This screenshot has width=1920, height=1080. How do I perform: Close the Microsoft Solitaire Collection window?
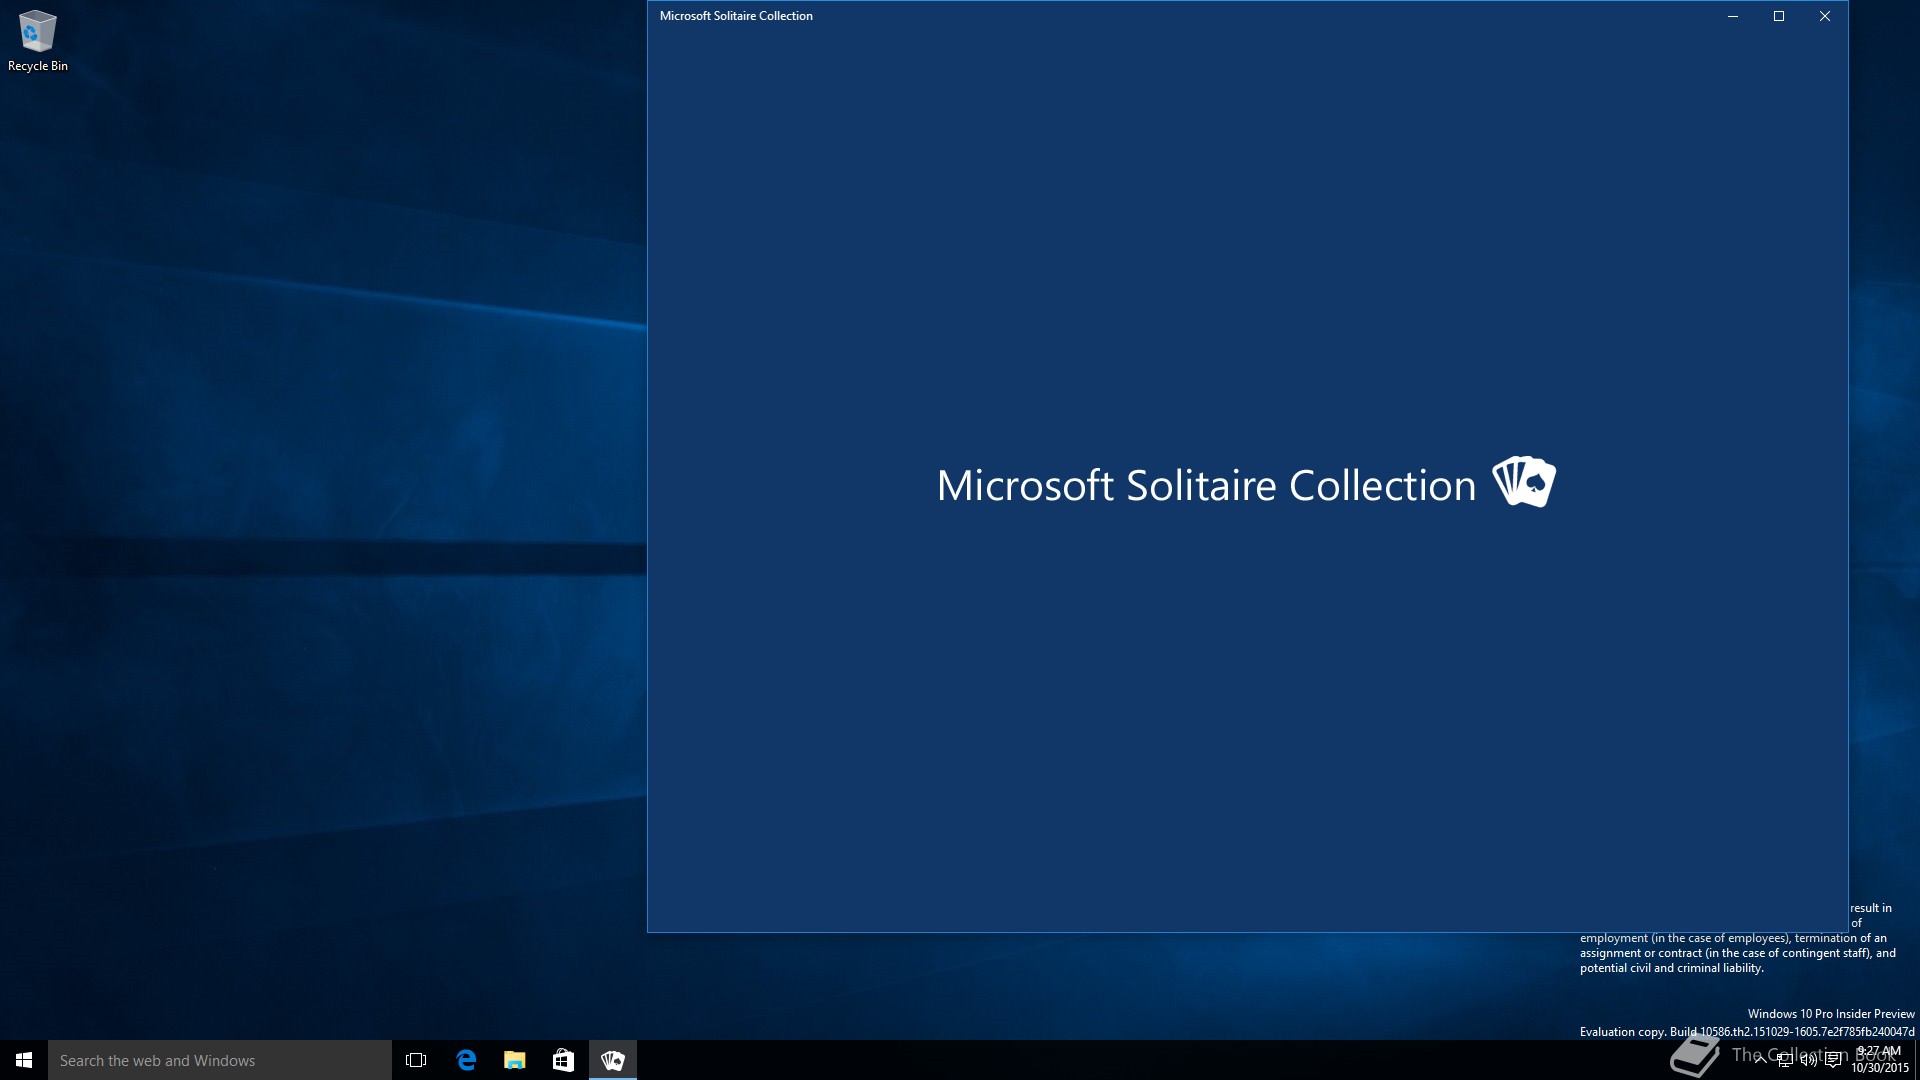click(x=1825, y=16)
